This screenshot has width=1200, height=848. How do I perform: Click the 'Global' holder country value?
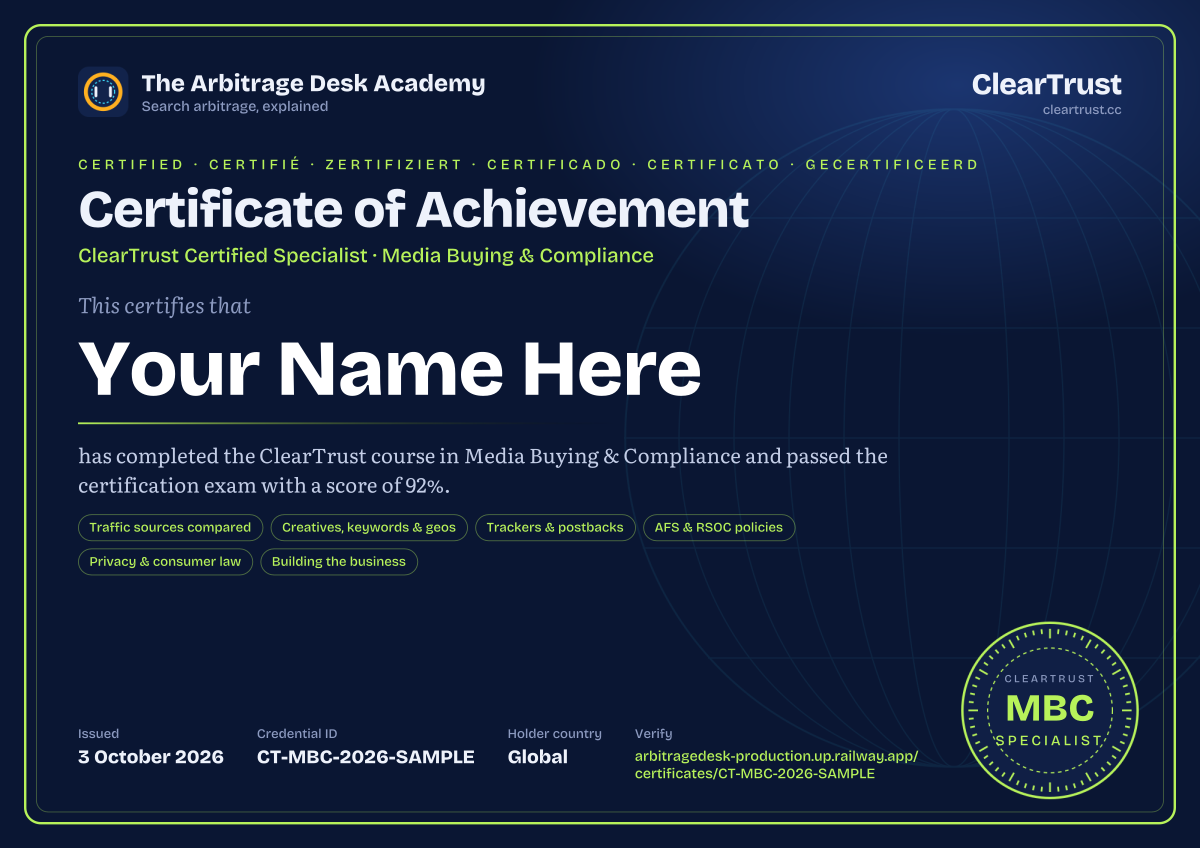538,757
